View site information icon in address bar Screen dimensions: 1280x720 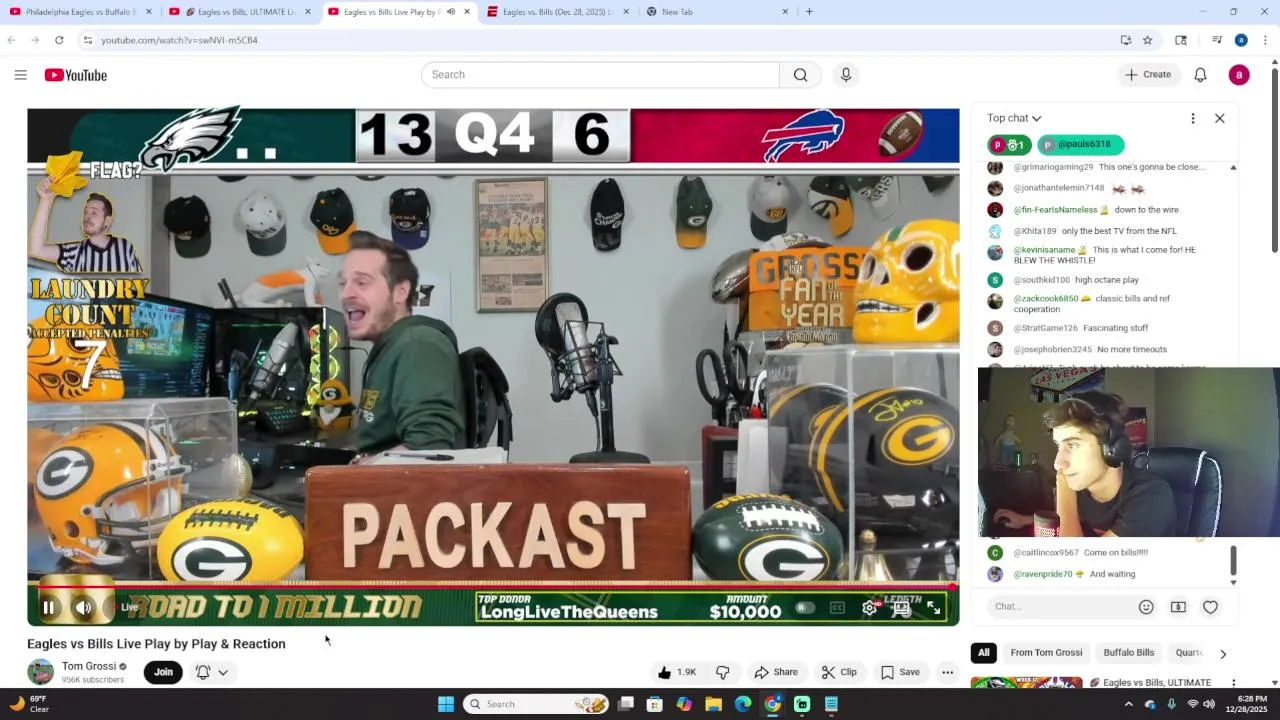[x=88, y=40]
